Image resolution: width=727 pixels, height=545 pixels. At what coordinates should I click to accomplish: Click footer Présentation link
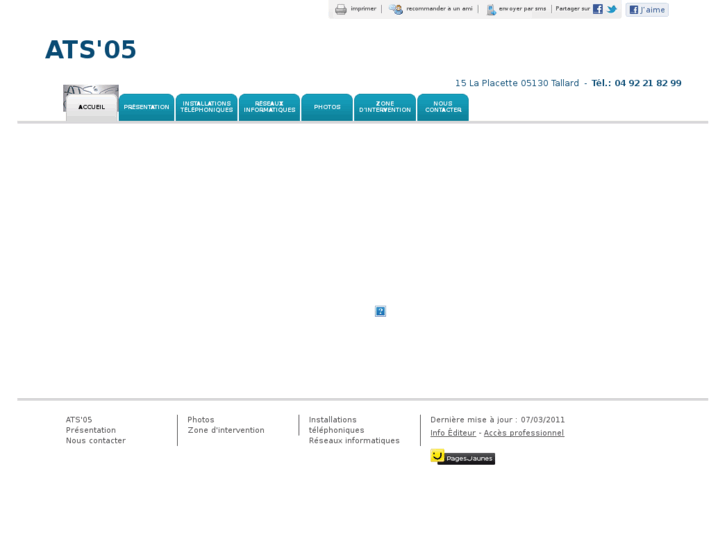point(91,430)
